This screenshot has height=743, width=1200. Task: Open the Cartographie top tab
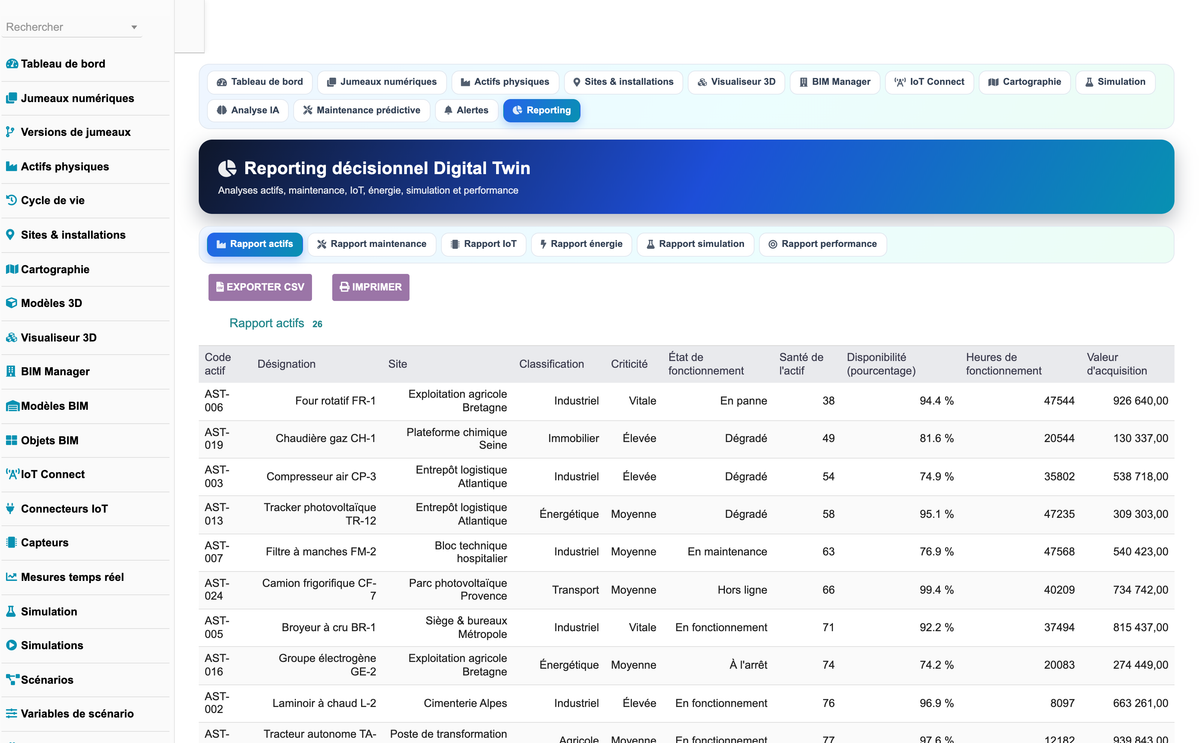click(x=1025, y=82)
